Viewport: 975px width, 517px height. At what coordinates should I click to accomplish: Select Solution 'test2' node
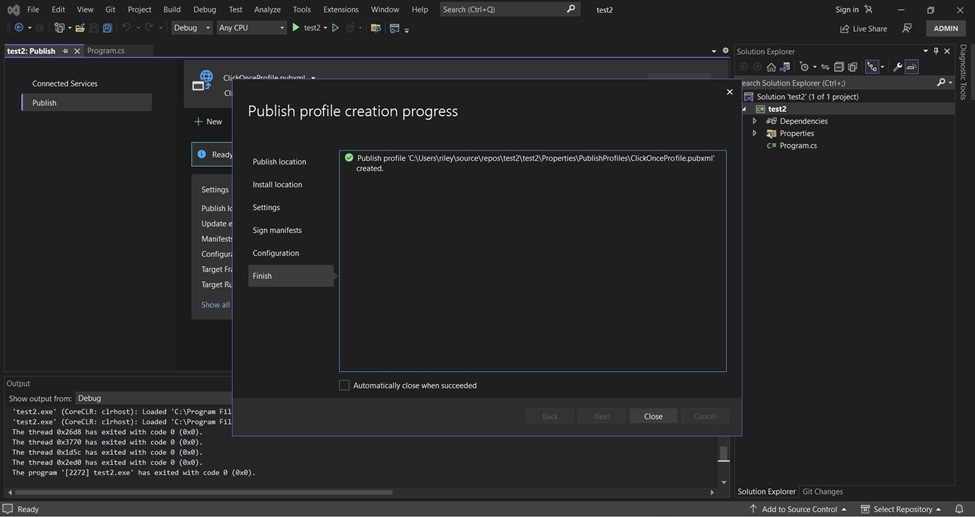coord(807,96)
